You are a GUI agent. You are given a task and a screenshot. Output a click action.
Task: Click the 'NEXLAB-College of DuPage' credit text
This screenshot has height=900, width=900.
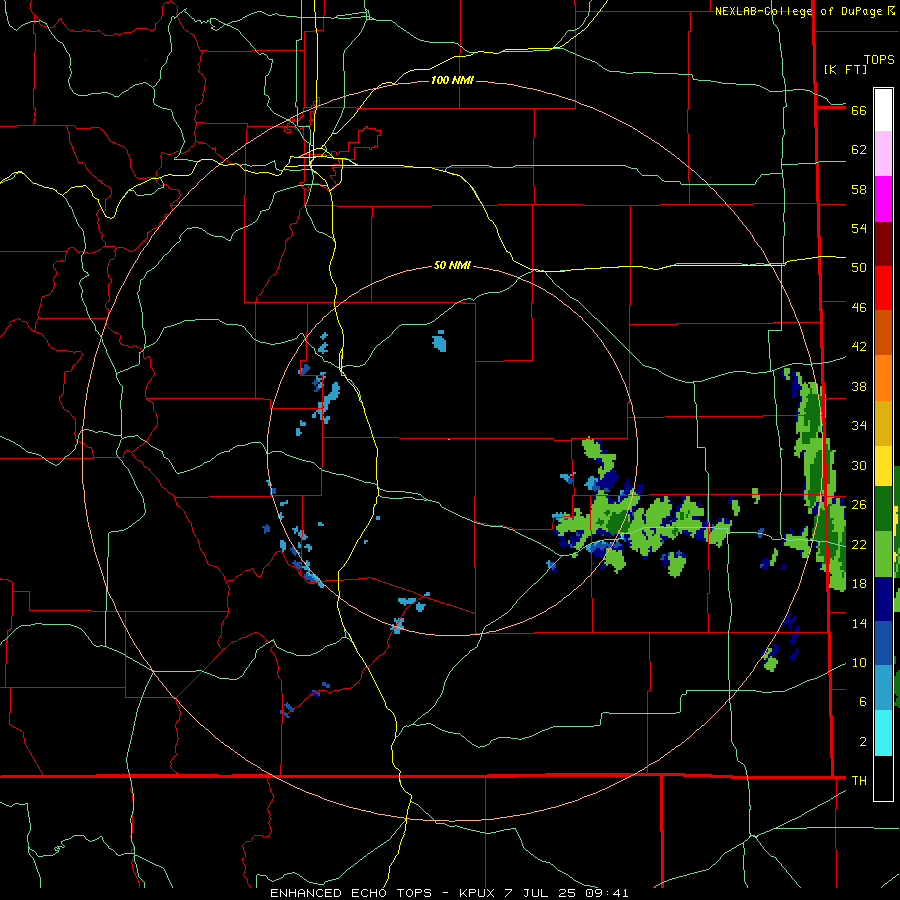click(800, 11)
